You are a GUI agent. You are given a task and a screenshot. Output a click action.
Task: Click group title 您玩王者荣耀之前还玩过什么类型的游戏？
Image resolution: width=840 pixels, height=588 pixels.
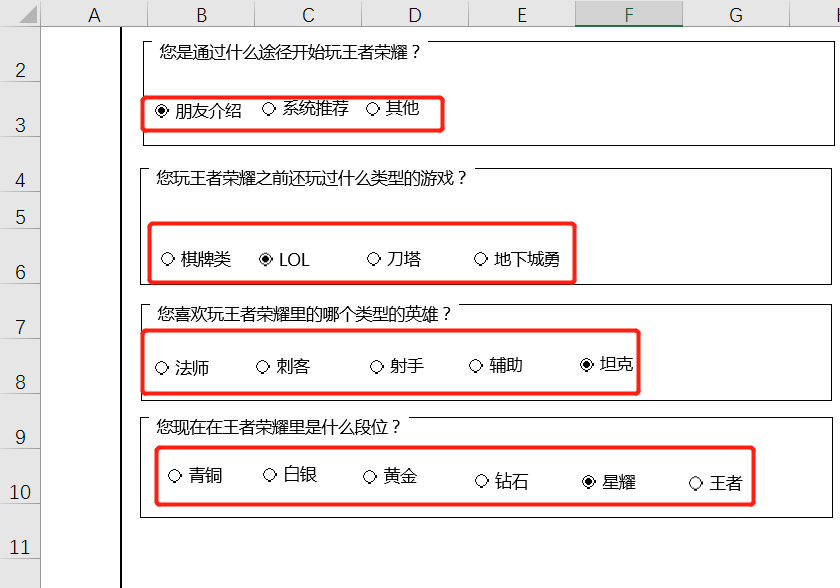[x=311, y=178]
